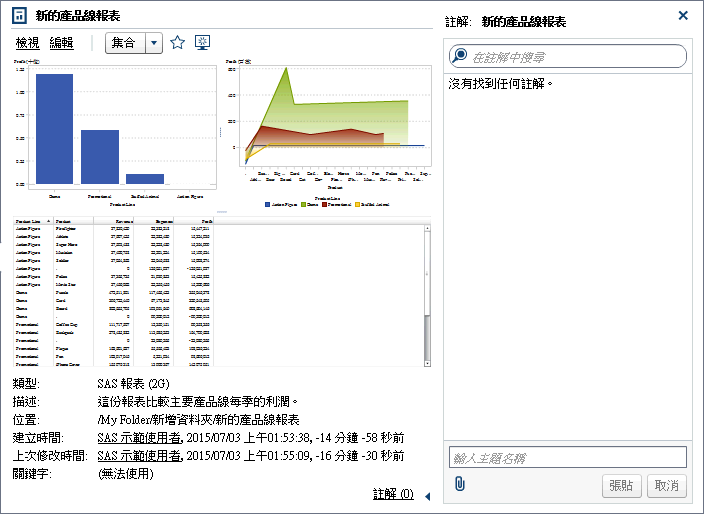704x514 pixels.
Task: Click the 檢視 link
Action: (x=28, y=43)
